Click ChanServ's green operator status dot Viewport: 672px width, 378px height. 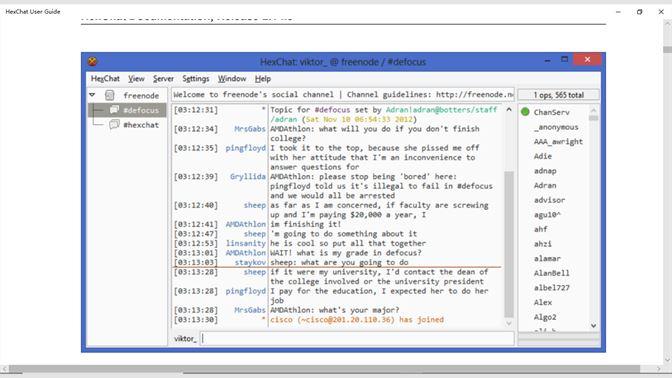tap(525, 112)
